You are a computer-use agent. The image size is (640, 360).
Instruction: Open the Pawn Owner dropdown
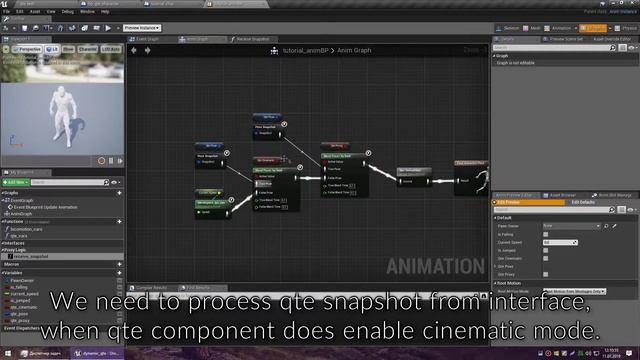[571, 226]
